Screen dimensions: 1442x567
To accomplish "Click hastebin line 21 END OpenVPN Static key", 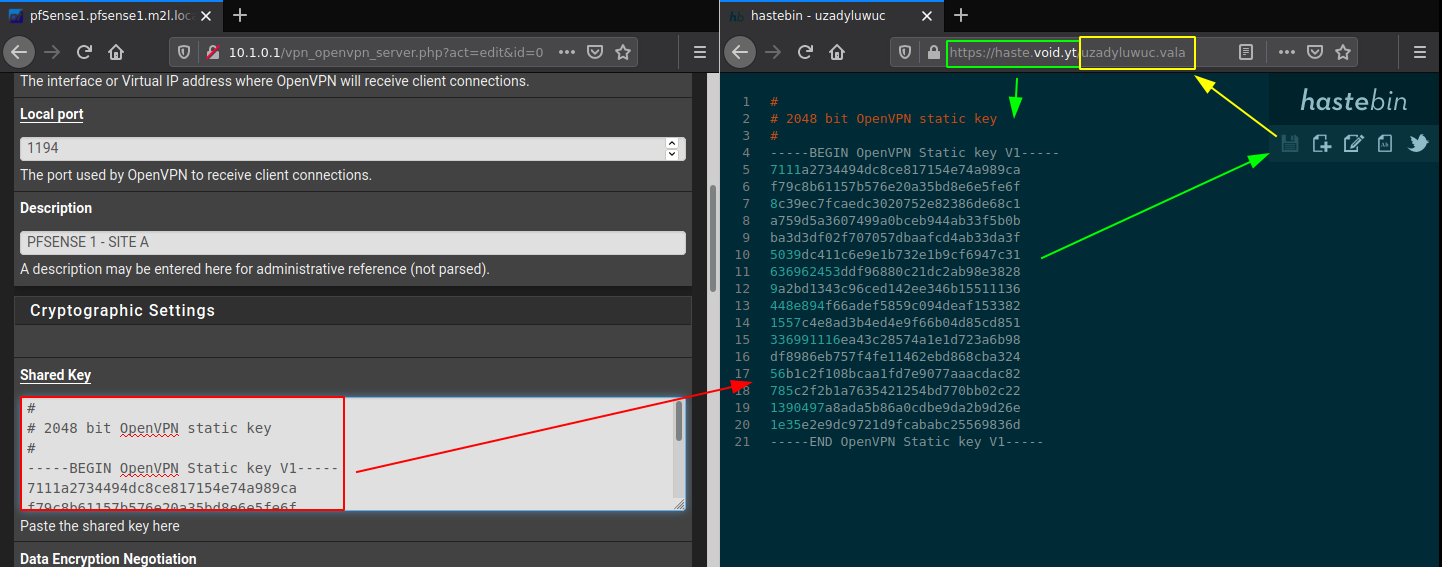I will [906, 441].
